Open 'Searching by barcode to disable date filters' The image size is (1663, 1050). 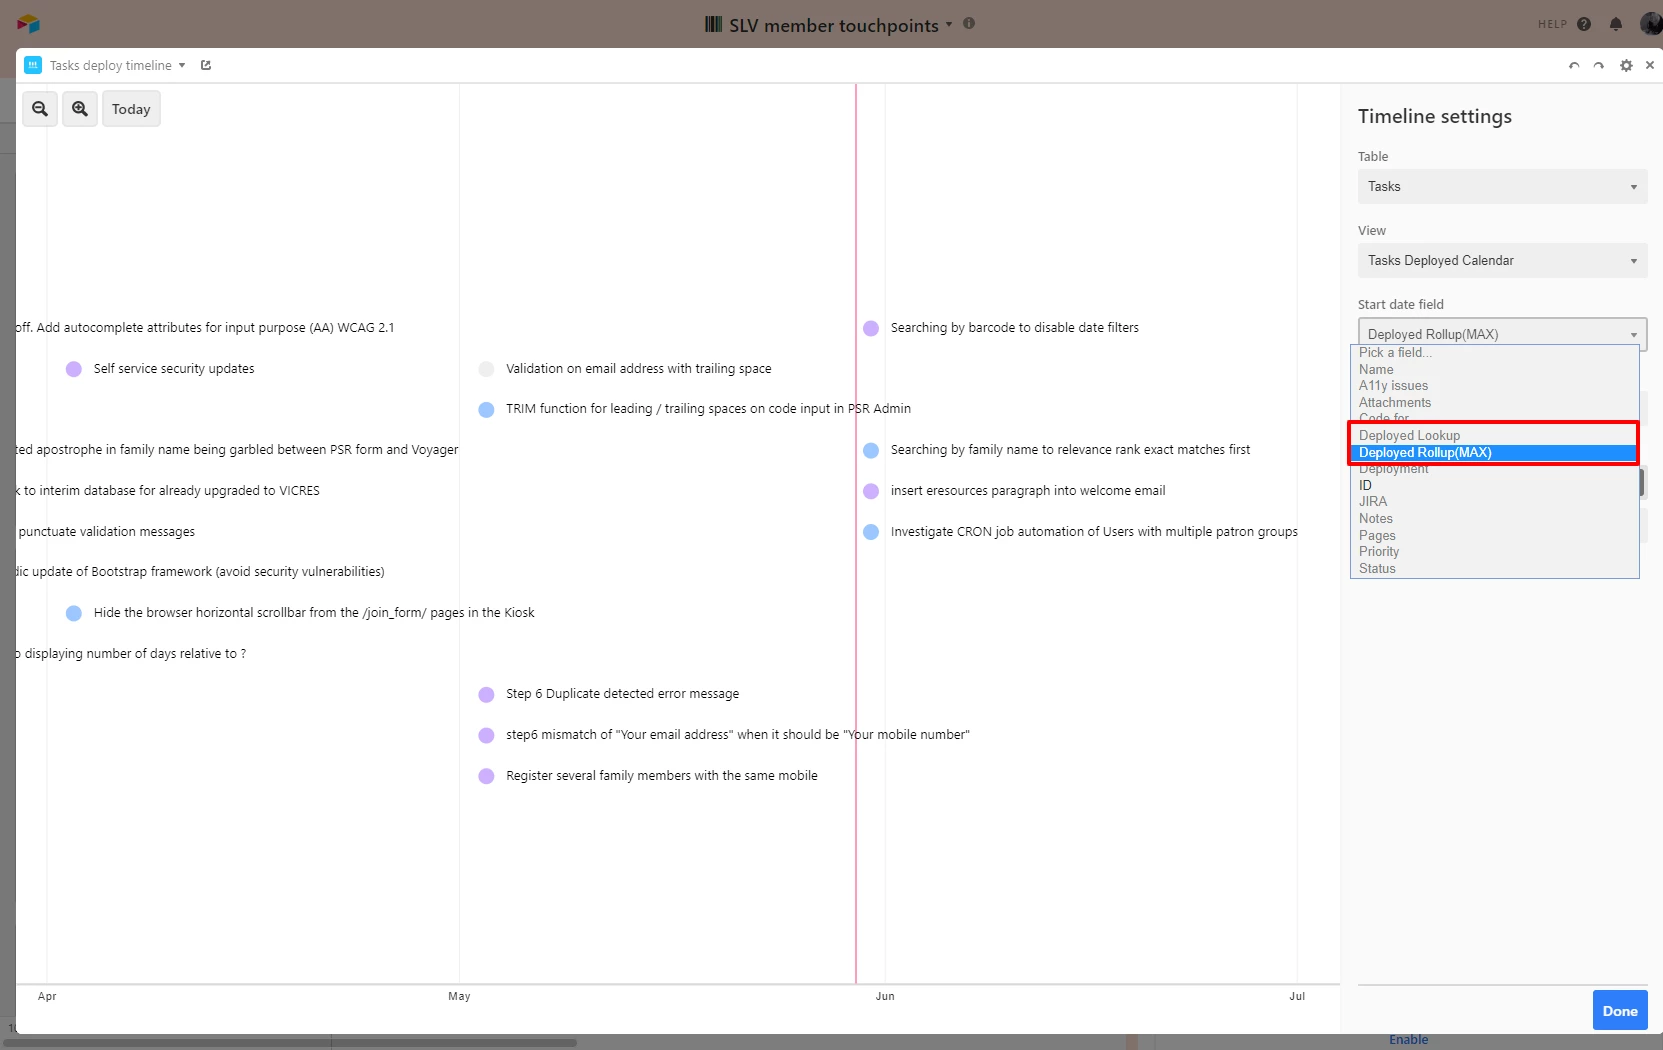pyautogui.click(x=1015, y=328)
